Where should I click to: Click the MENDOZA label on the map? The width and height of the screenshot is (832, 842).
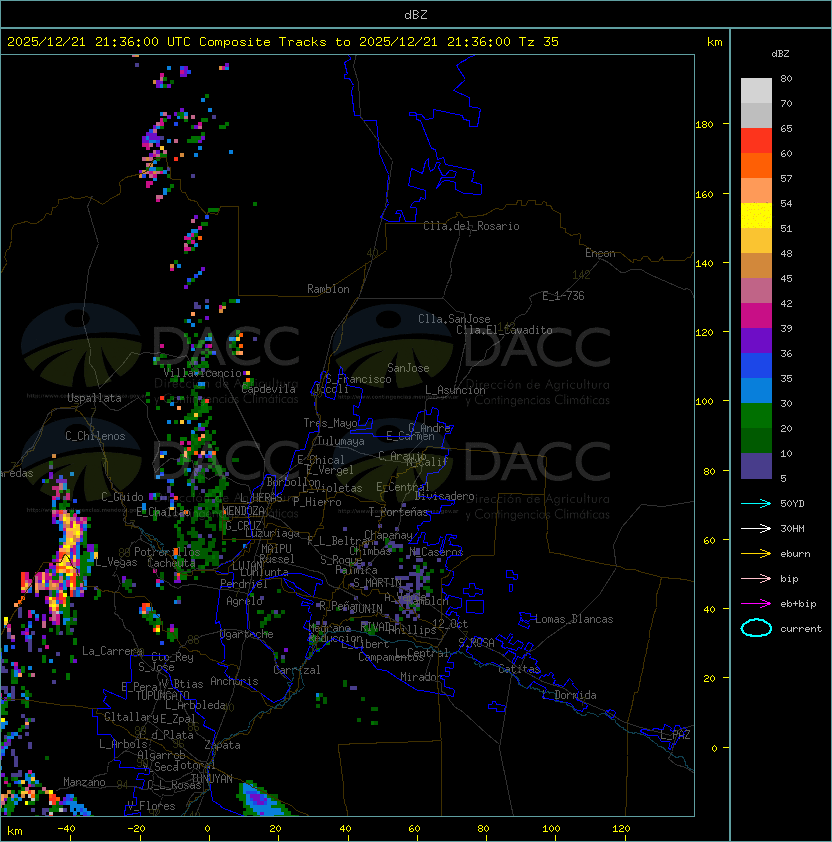[243, 511]
